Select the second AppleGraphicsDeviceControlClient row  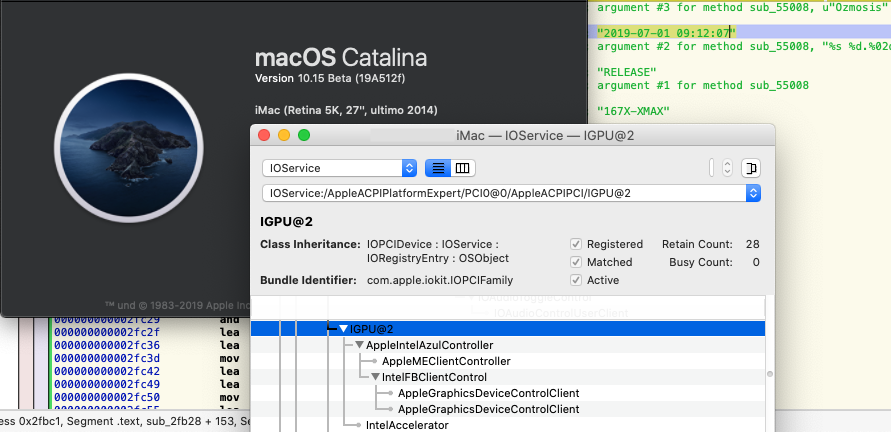508,409
